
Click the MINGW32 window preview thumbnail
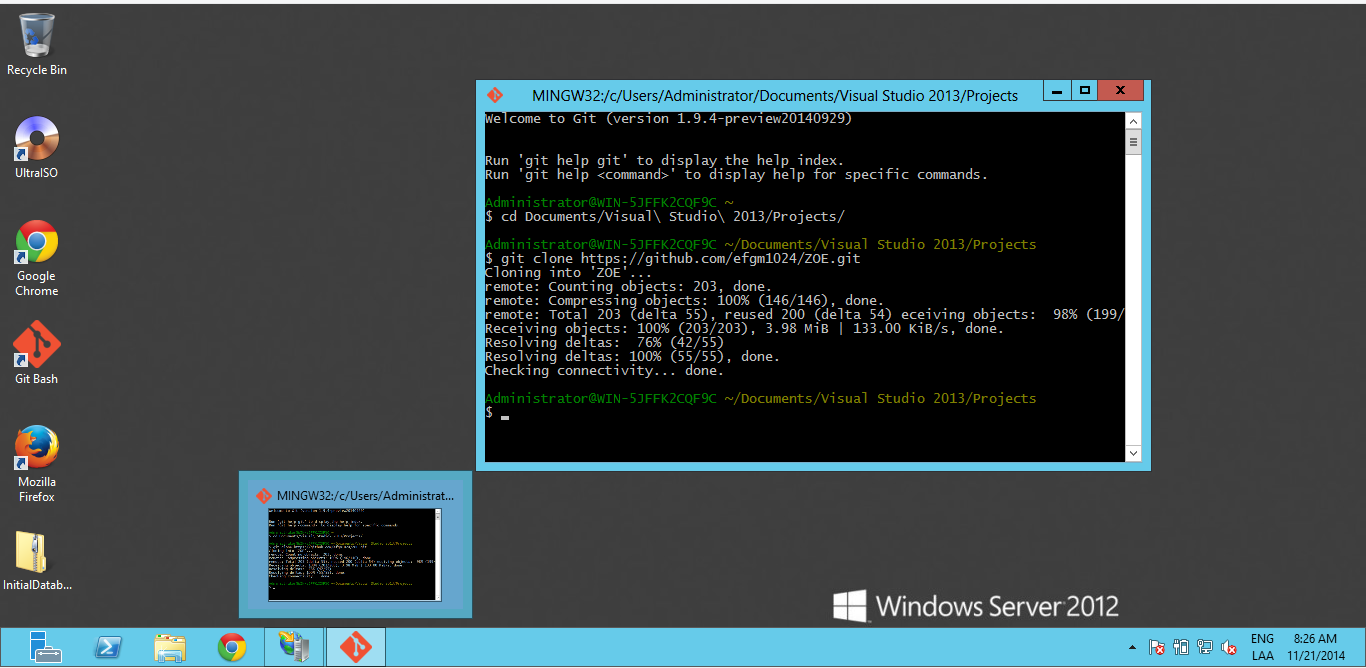coord(354,555)
